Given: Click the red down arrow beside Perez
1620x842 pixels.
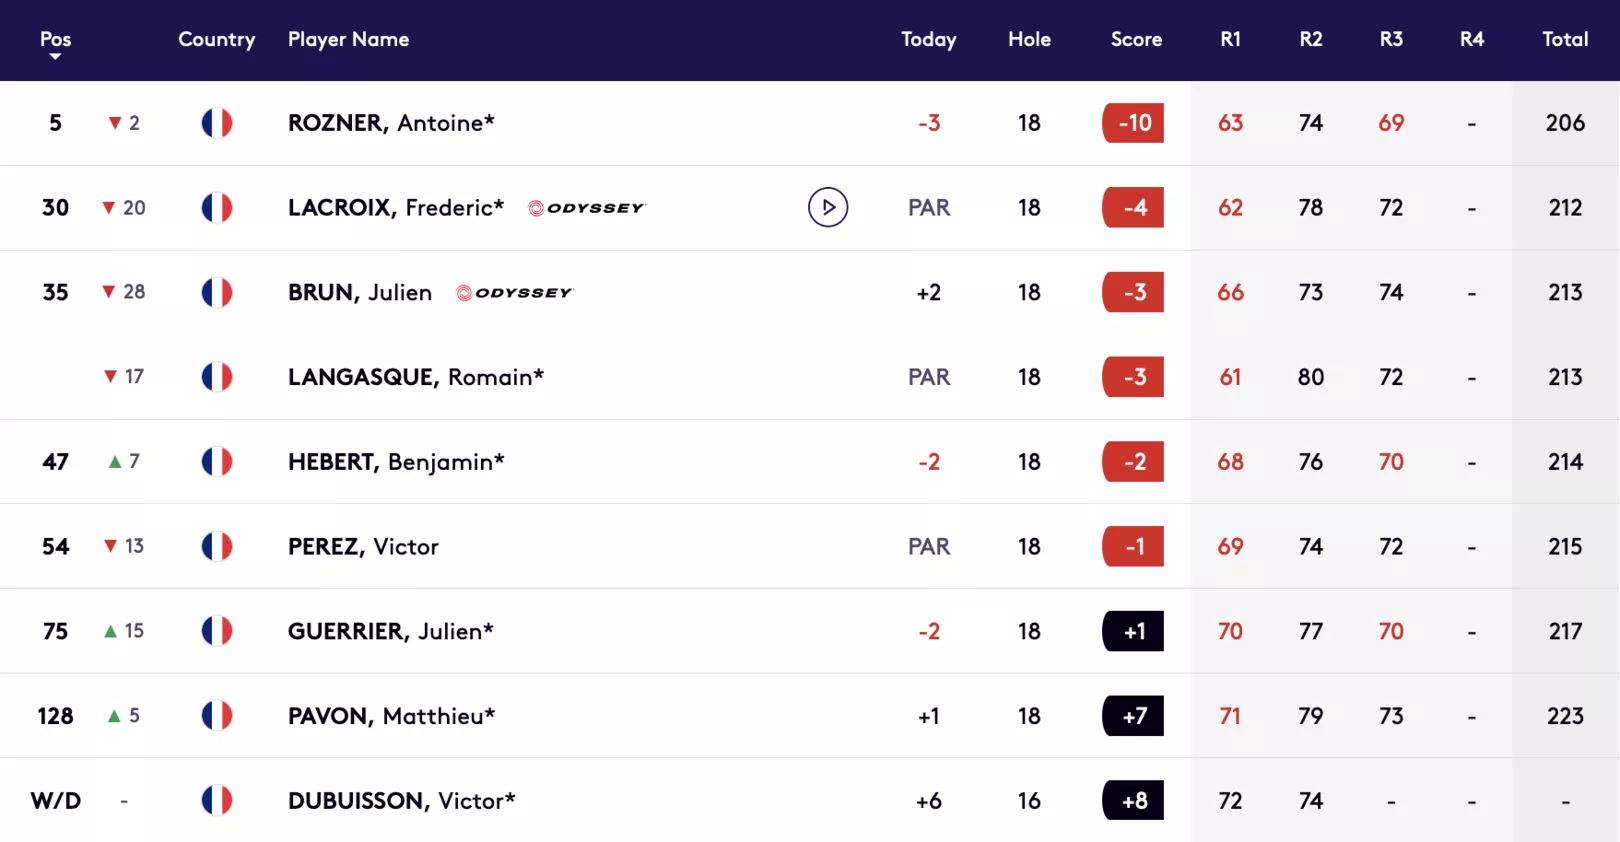Looking at the screenshot, I should [111, 546].
